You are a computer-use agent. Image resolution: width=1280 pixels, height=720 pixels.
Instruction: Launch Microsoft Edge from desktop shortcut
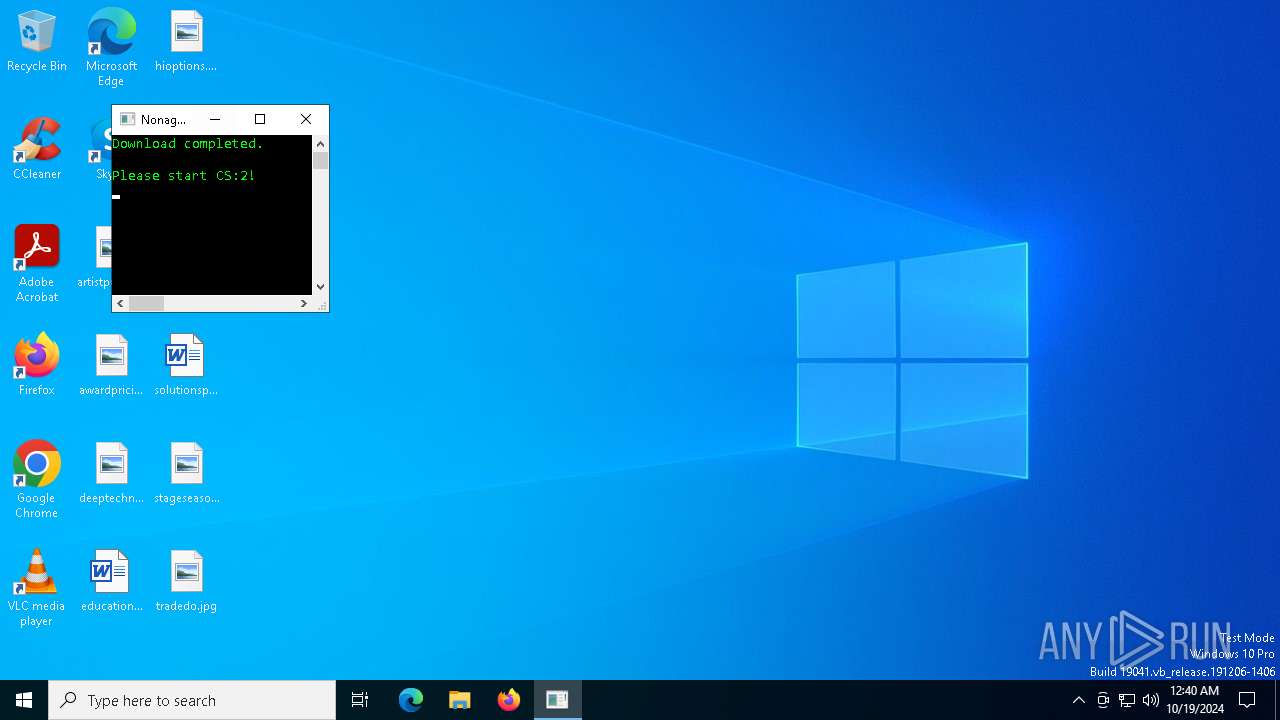[111, 48]
